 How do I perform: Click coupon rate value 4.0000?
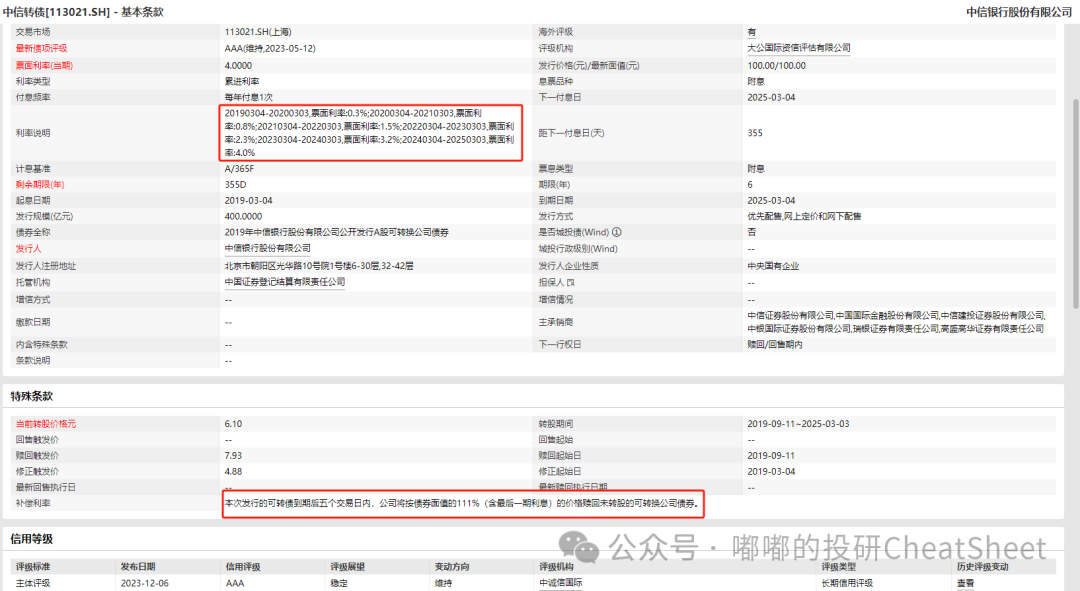pos(238,65)
